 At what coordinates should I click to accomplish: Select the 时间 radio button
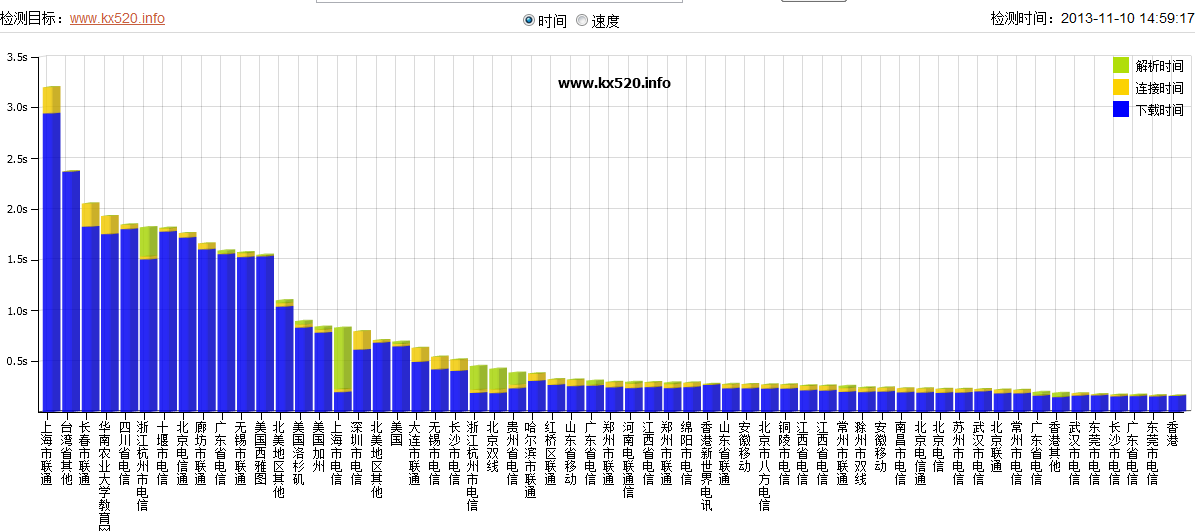pos(529,20)
